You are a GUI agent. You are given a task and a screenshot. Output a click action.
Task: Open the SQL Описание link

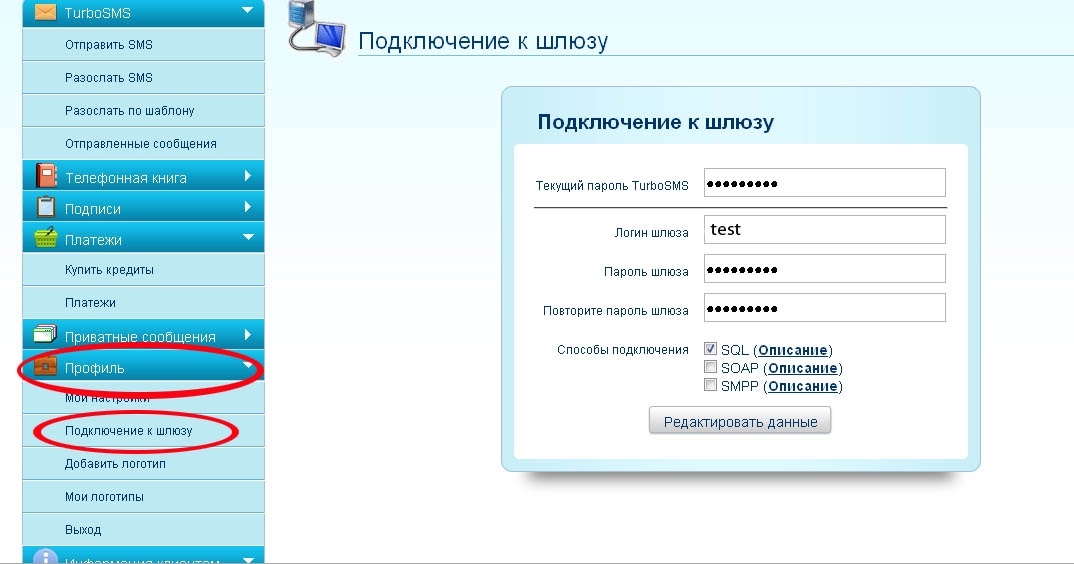point(793,350)
